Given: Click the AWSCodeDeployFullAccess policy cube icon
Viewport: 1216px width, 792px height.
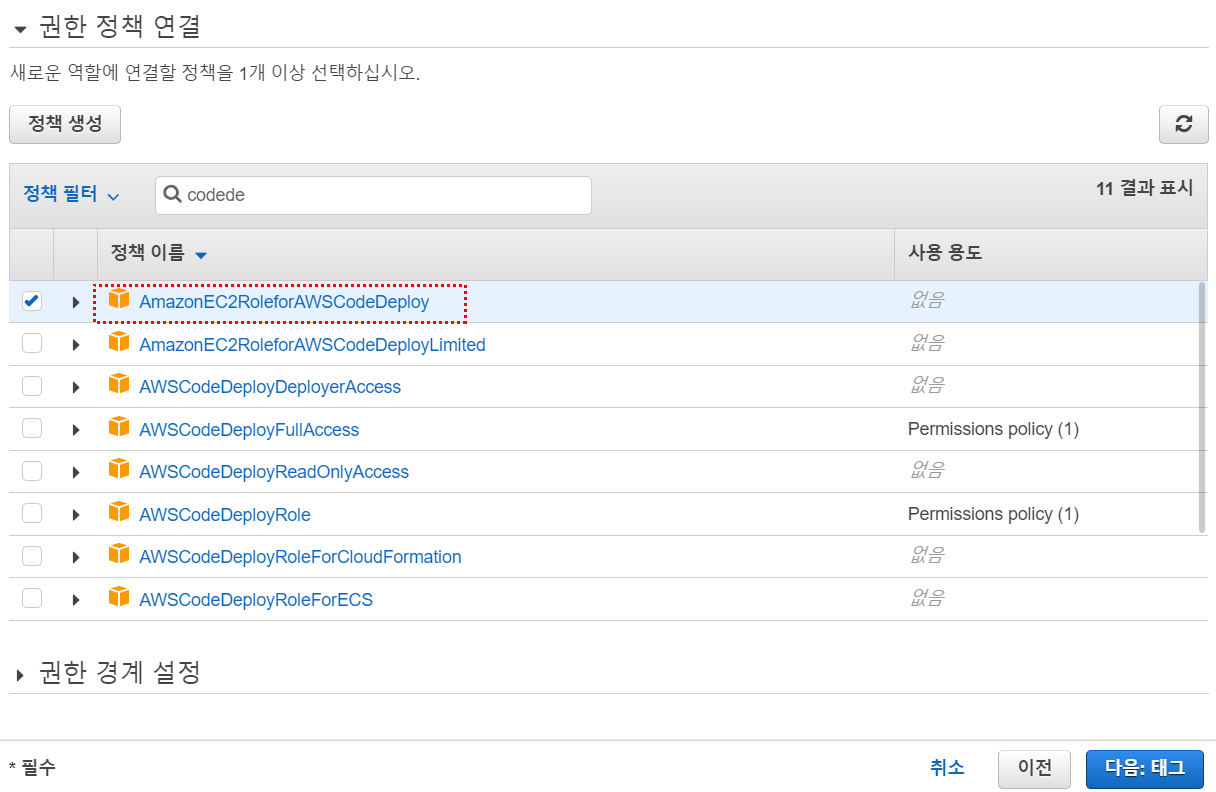Looking at the screenshot, I should [119, 427].
